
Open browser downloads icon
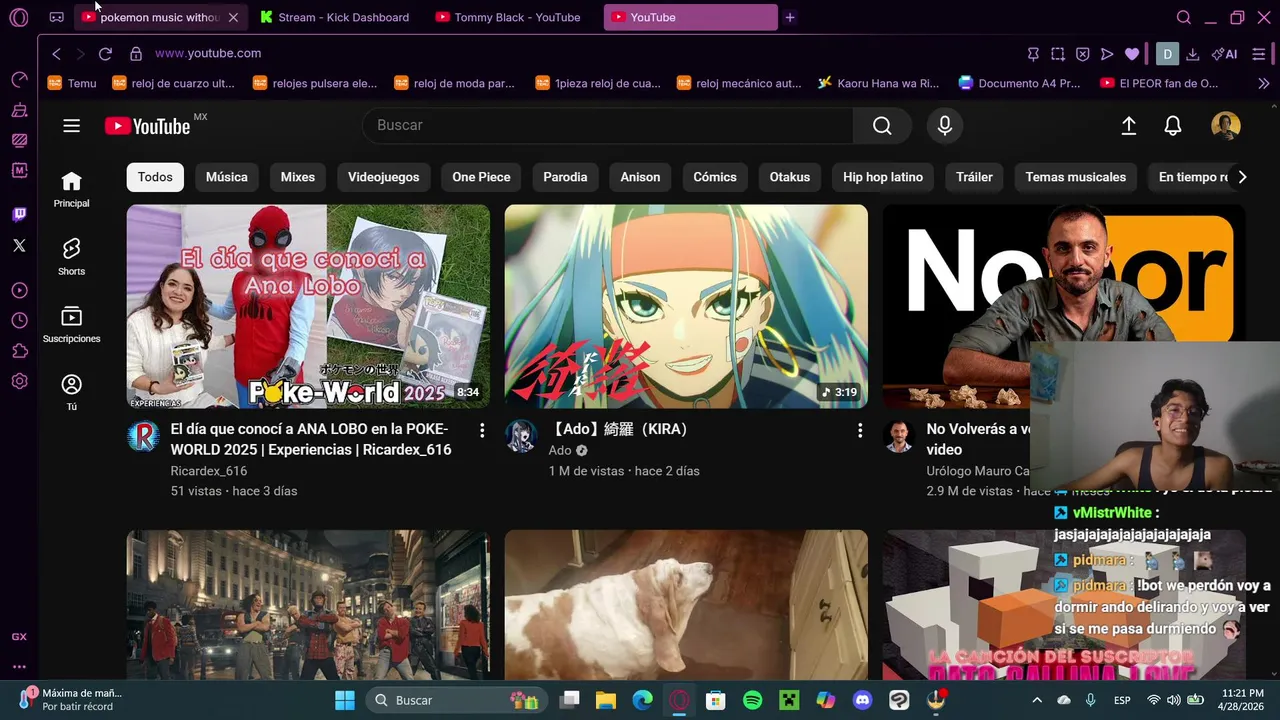pos(1193,54)
